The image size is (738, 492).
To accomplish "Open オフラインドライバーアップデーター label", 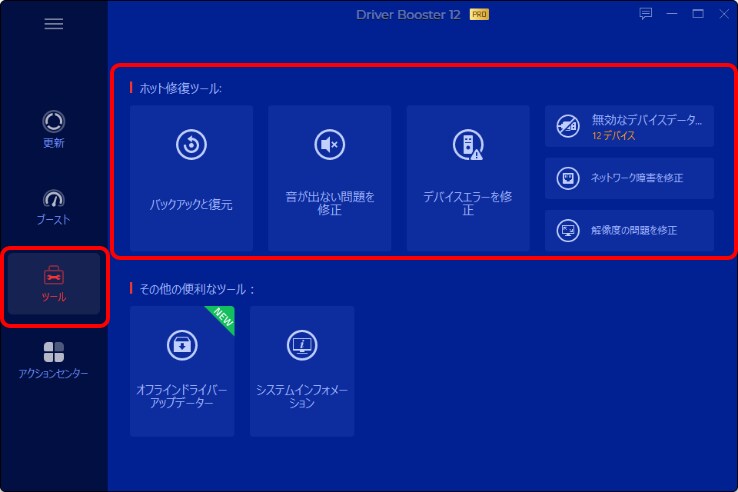I will click(182, 396).
